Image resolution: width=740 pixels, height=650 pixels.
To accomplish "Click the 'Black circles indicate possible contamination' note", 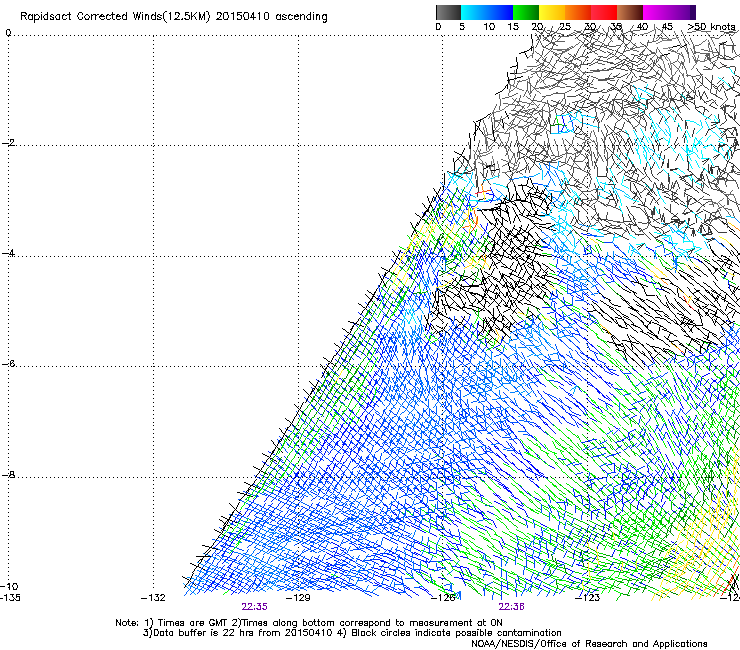I will click(456, 633).
